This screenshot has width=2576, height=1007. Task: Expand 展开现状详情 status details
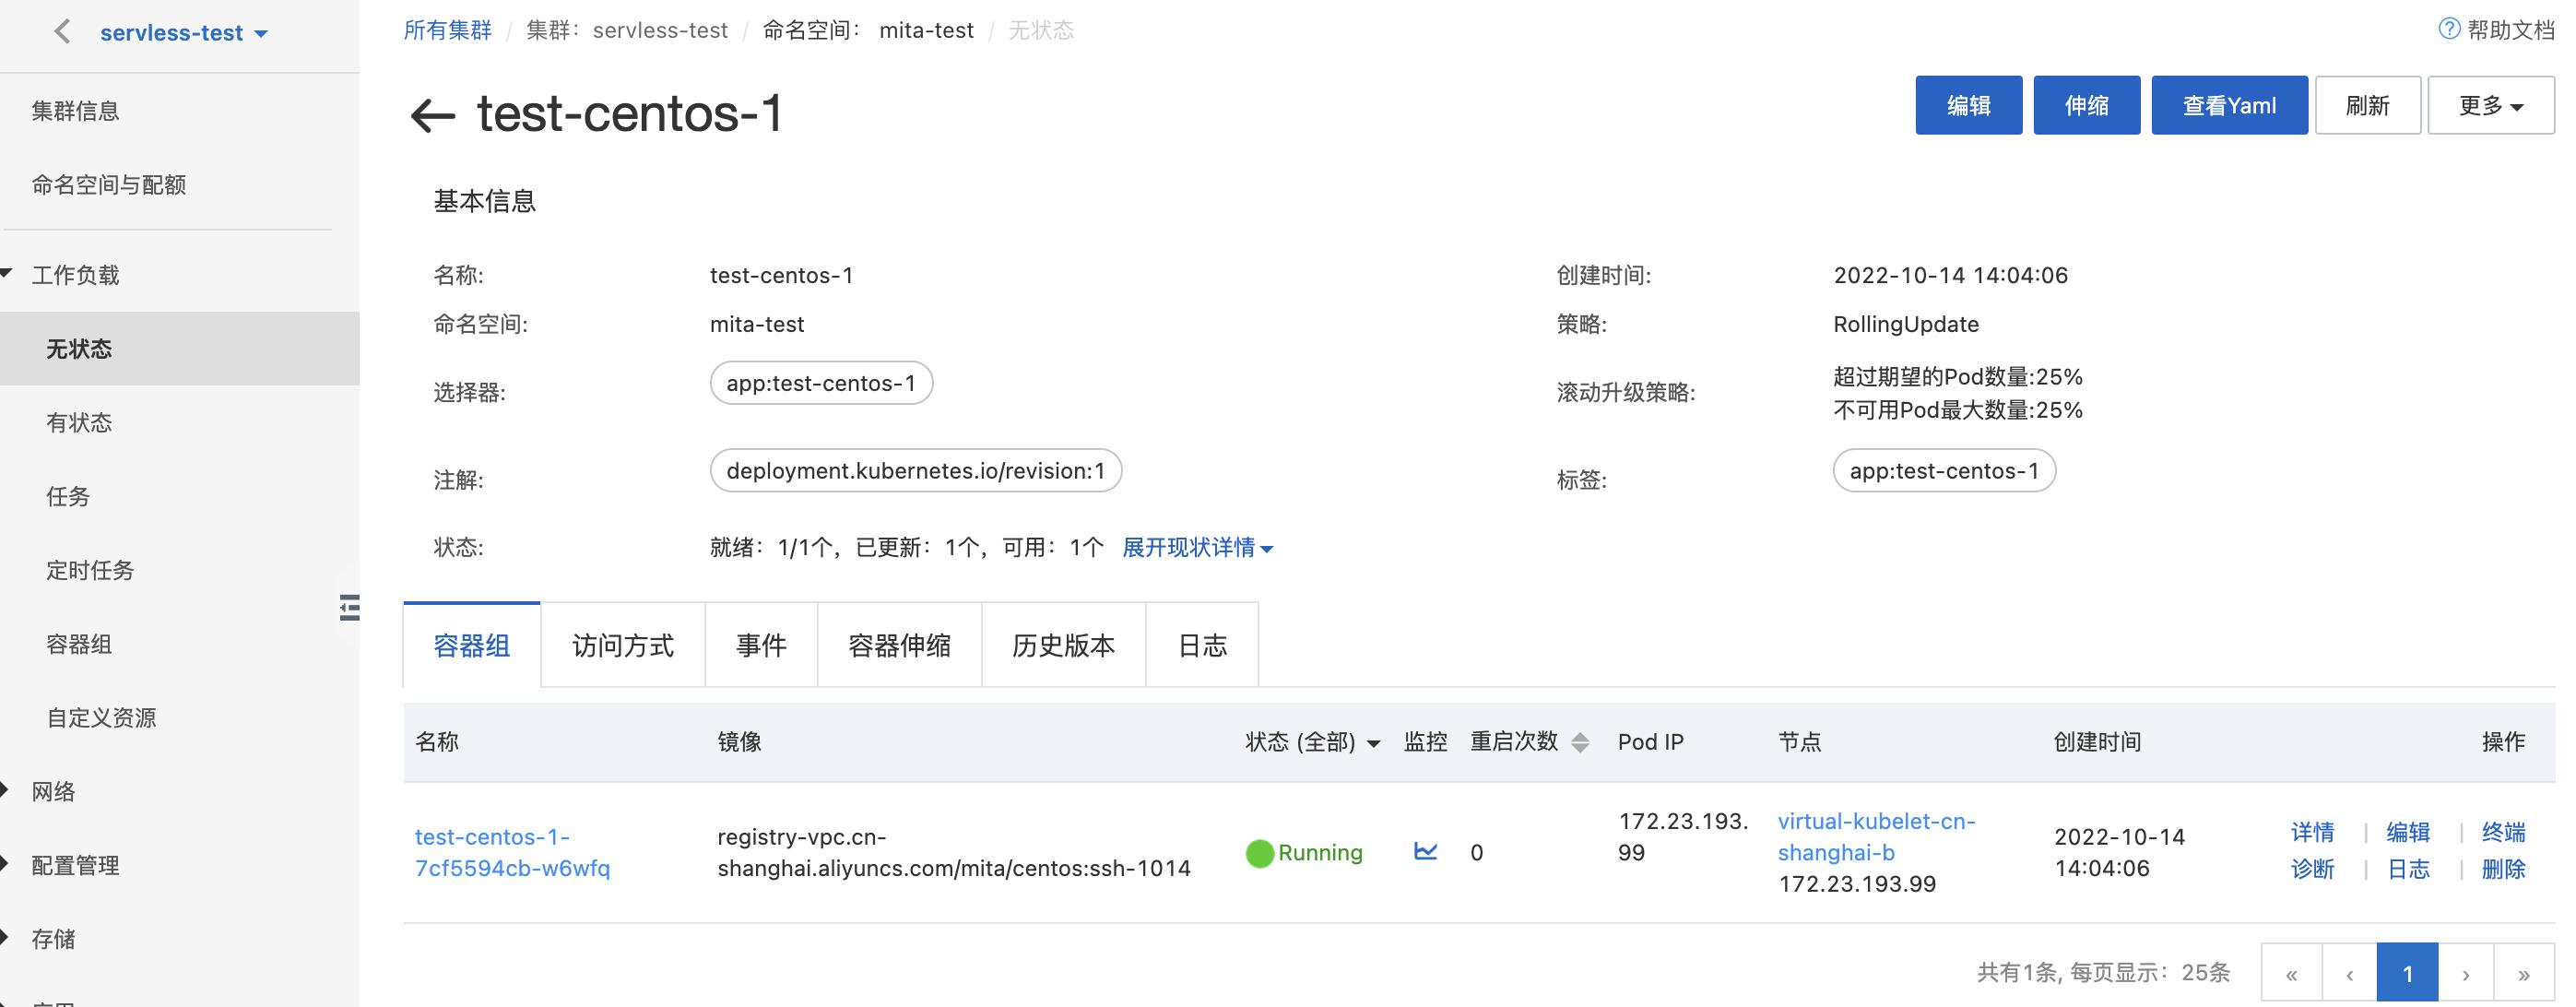pos(1197,547)
